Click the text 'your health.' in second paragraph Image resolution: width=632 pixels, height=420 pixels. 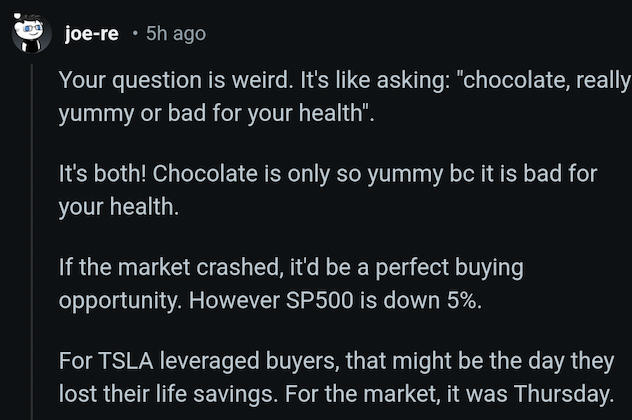(x=118, y=207)
